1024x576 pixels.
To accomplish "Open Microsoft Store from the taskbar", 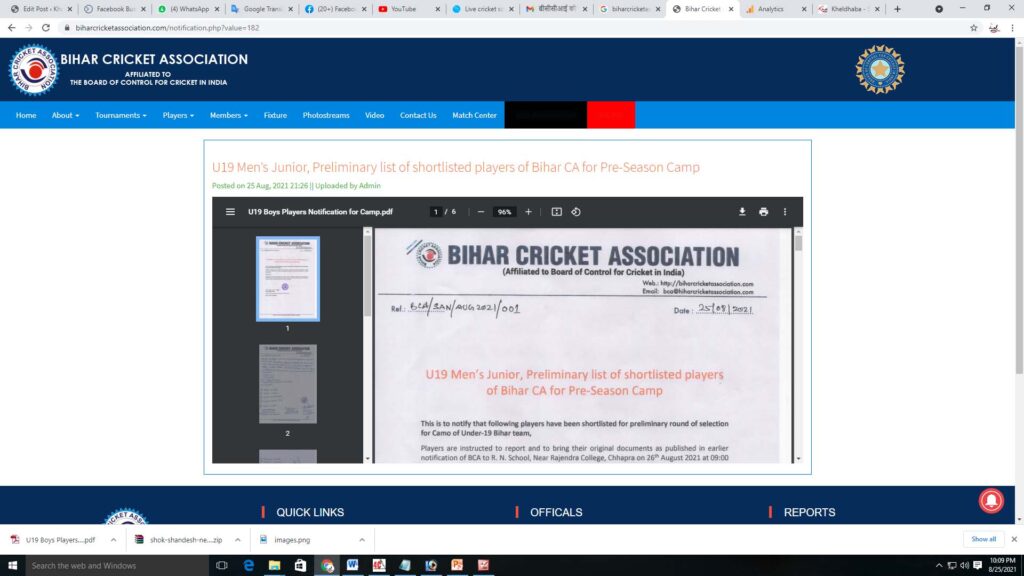I will point(300,565).
